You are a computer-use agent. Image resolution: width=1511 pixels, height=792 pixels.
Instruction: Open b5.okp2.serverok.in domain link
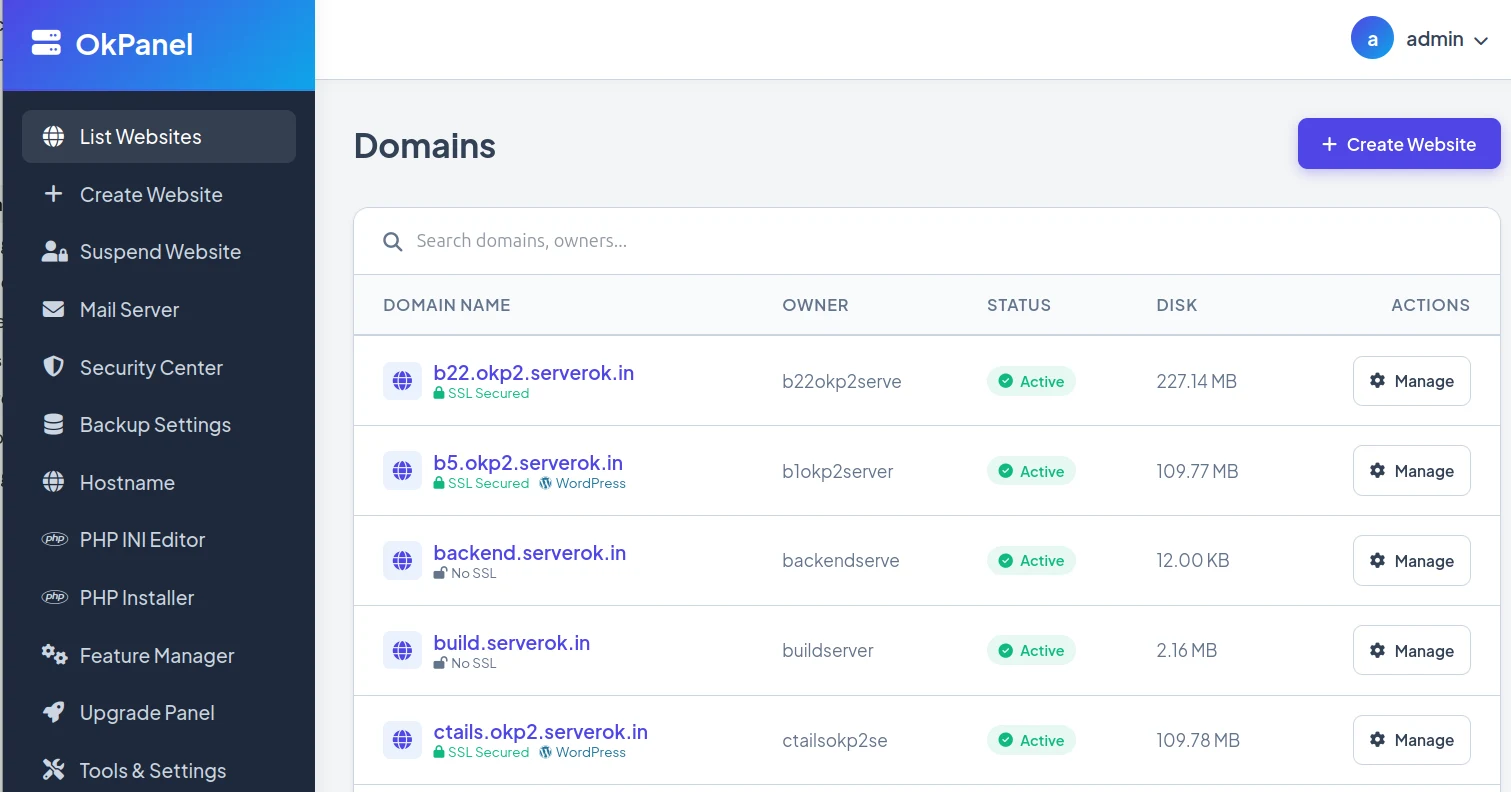point(528,463)
